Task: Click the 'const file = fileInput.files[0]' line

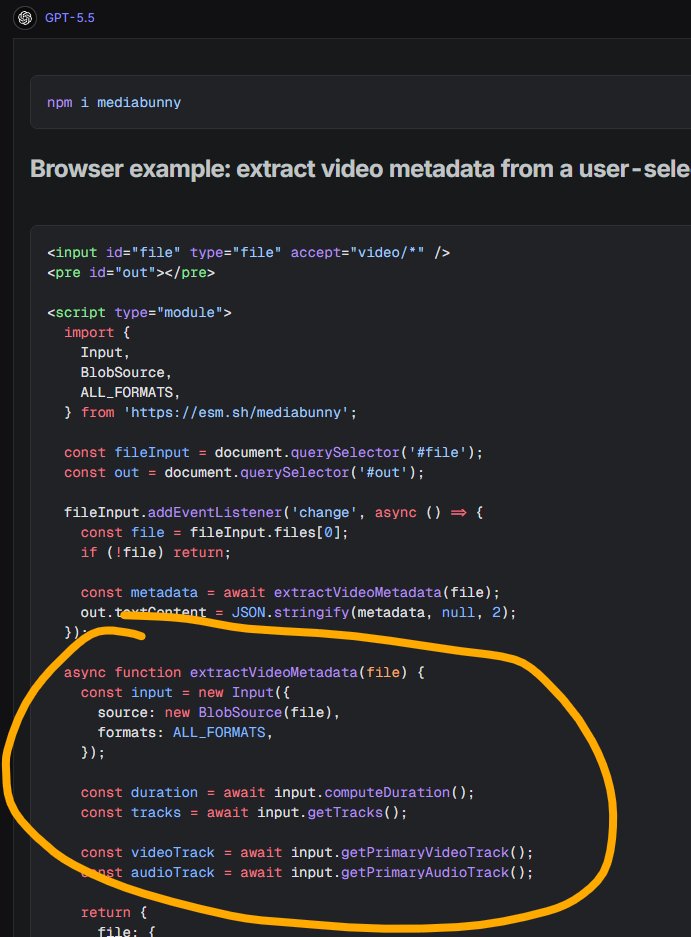Action: (214, 532)
